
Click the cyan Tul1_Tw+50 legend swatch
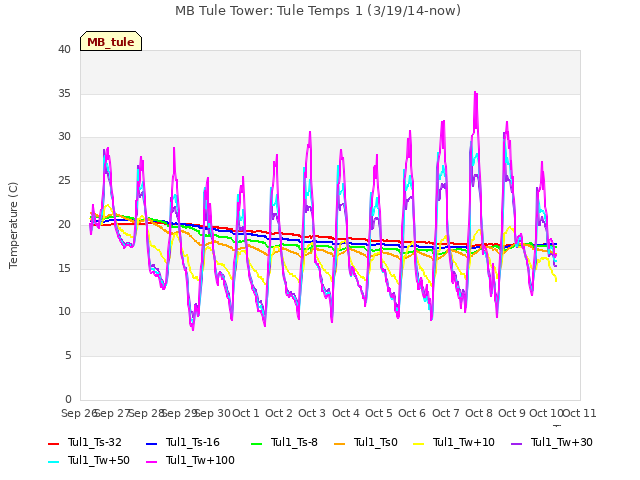(x=53, y=461)
